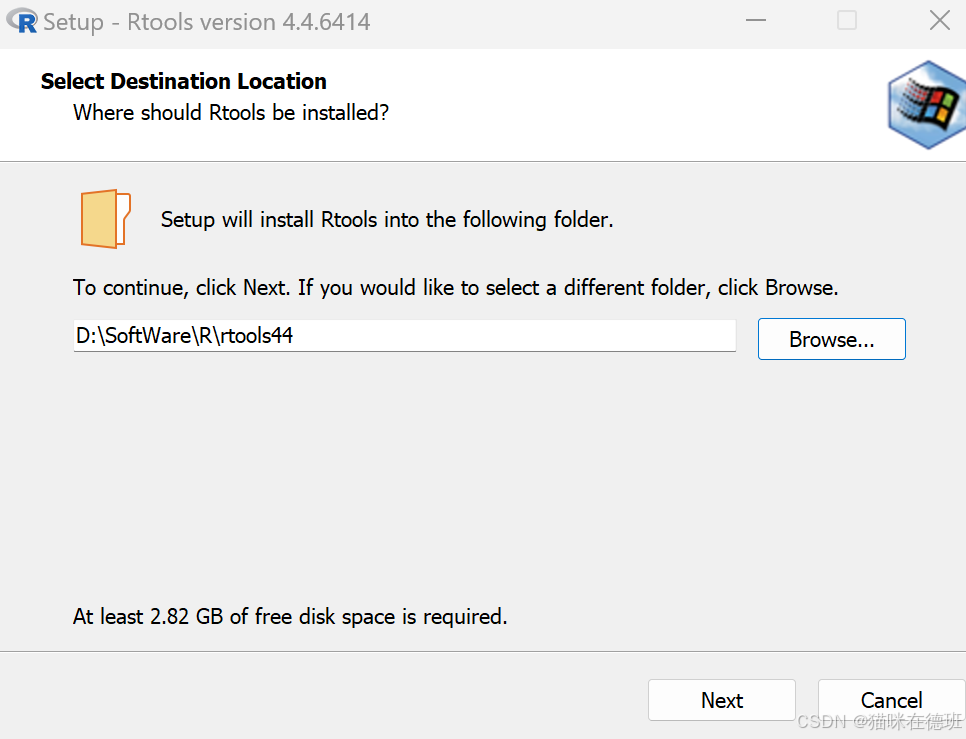Click the Rtools installer hexagon logo
Screen dimensions: 966x739
(x=926, y=105)
